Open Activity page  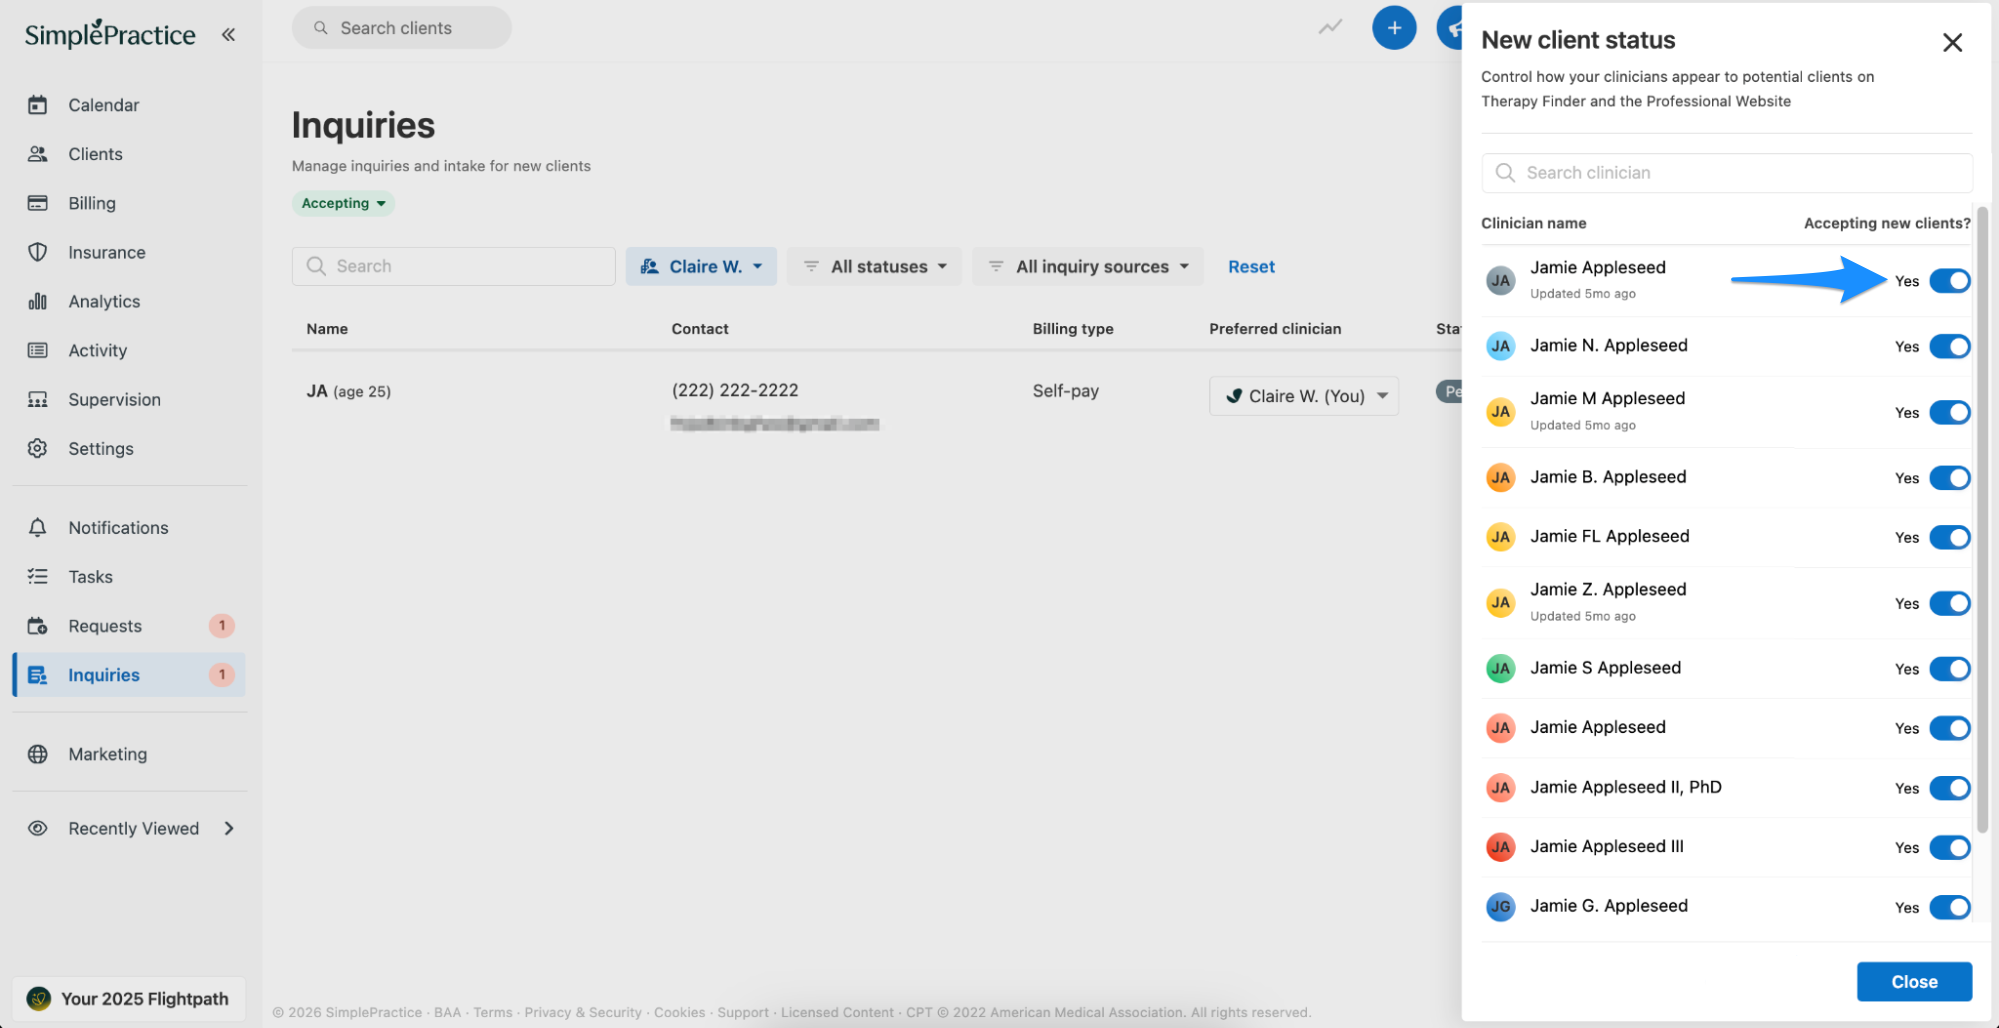coord(97,350)
